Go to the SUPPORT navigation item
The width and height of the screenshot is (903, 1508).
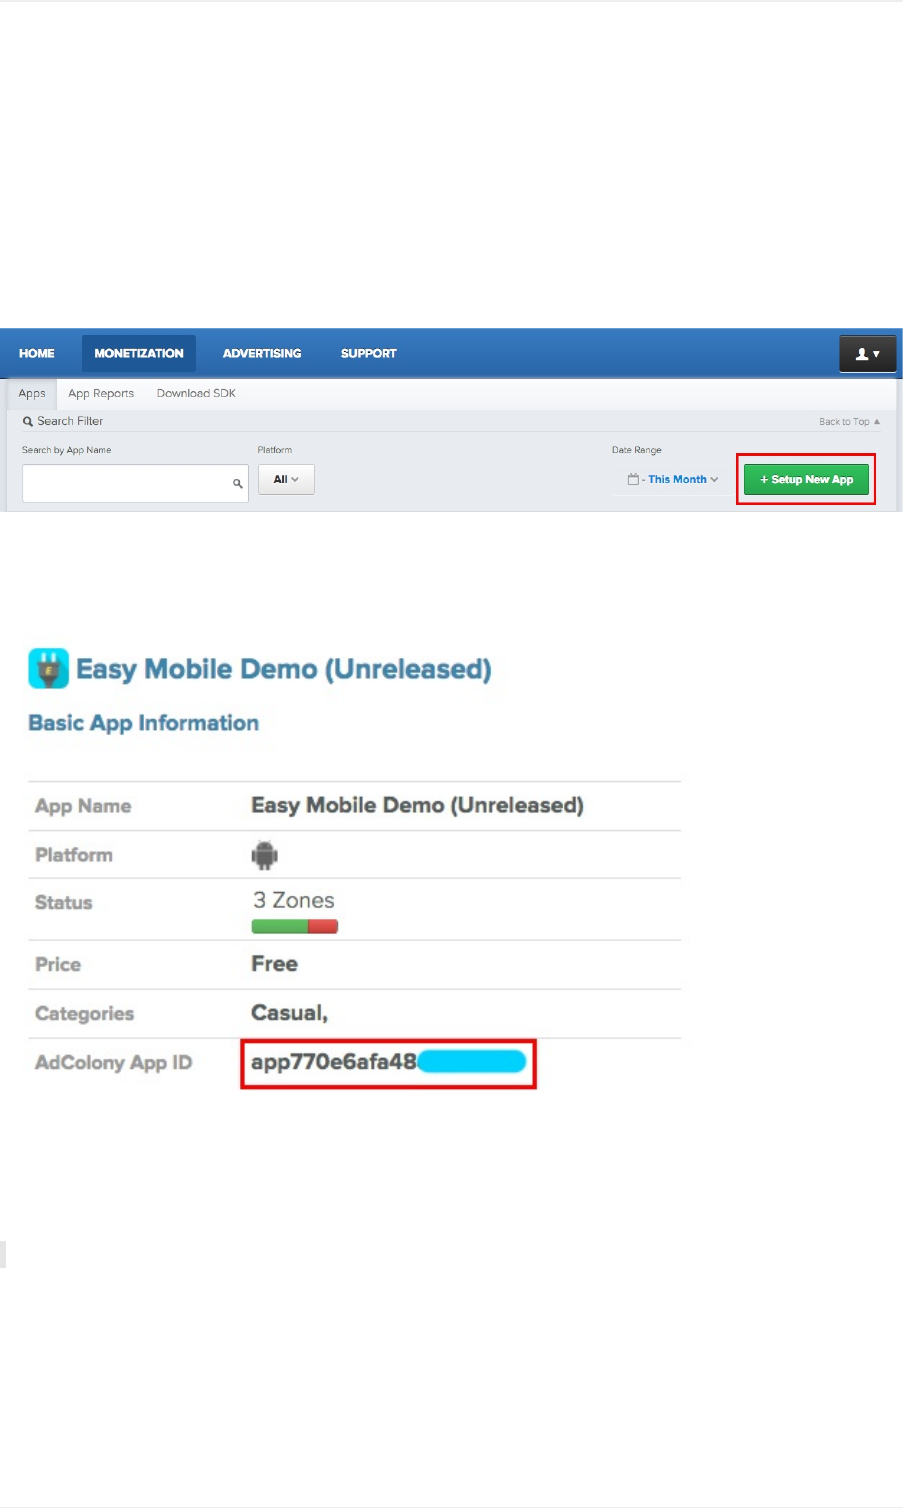click(x=369, y=353)
